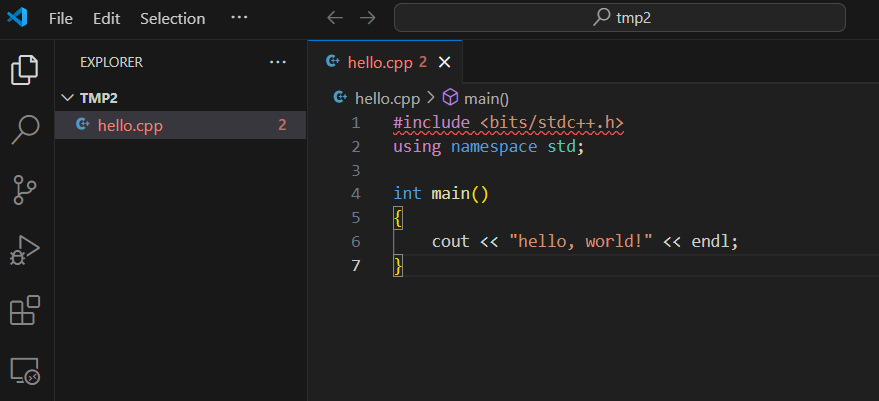The width and height of the screenshot is (879, 401).
Task: Click the tmp2 command center search box
Action: click(619, 18)
